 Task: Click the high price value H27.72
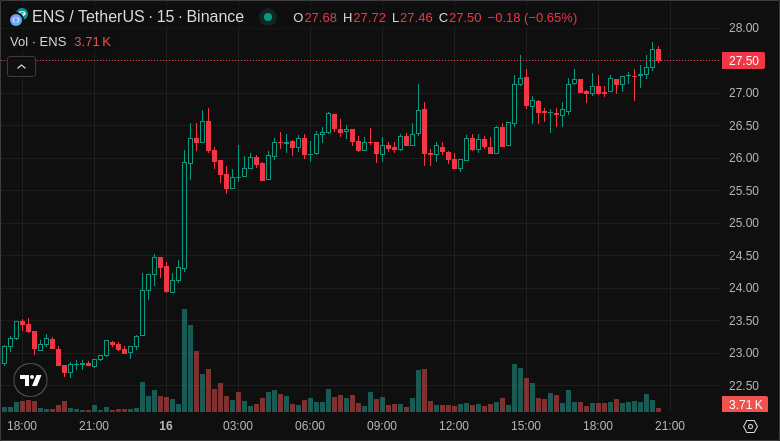(x=365, y=18)
